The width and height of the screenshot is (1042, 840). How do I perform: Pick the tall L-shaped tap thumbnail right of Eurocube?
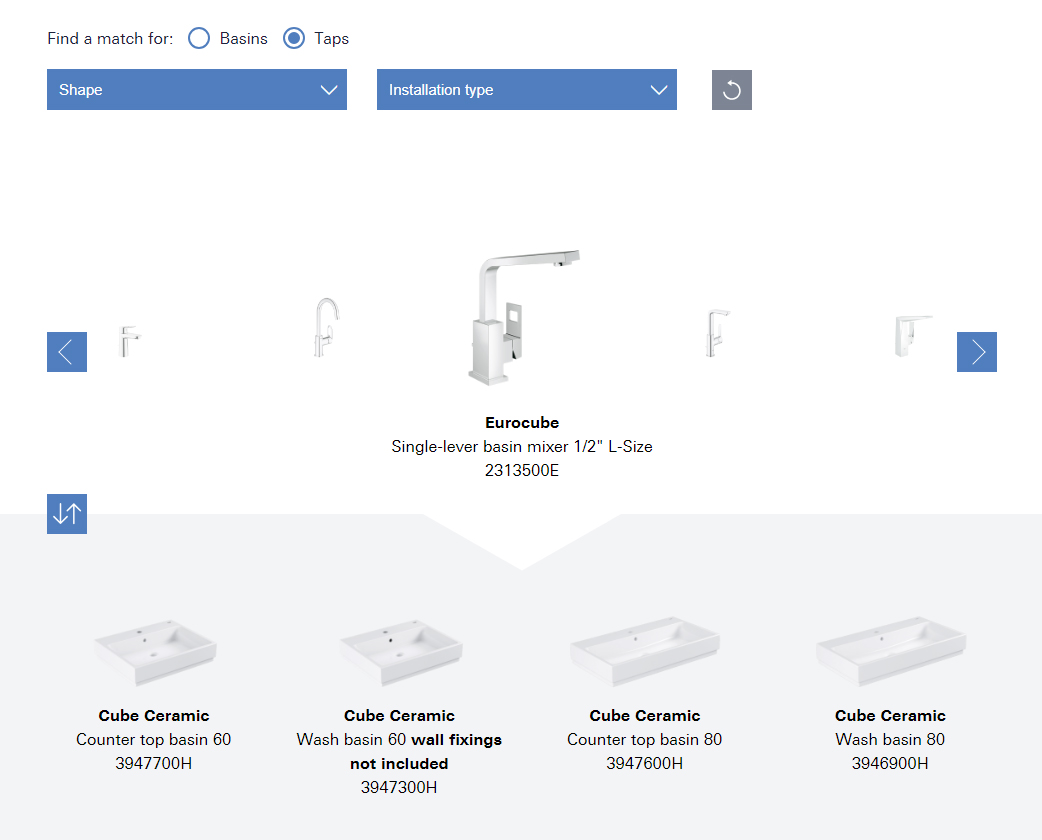pyautogui.click(x=717, y=333)
